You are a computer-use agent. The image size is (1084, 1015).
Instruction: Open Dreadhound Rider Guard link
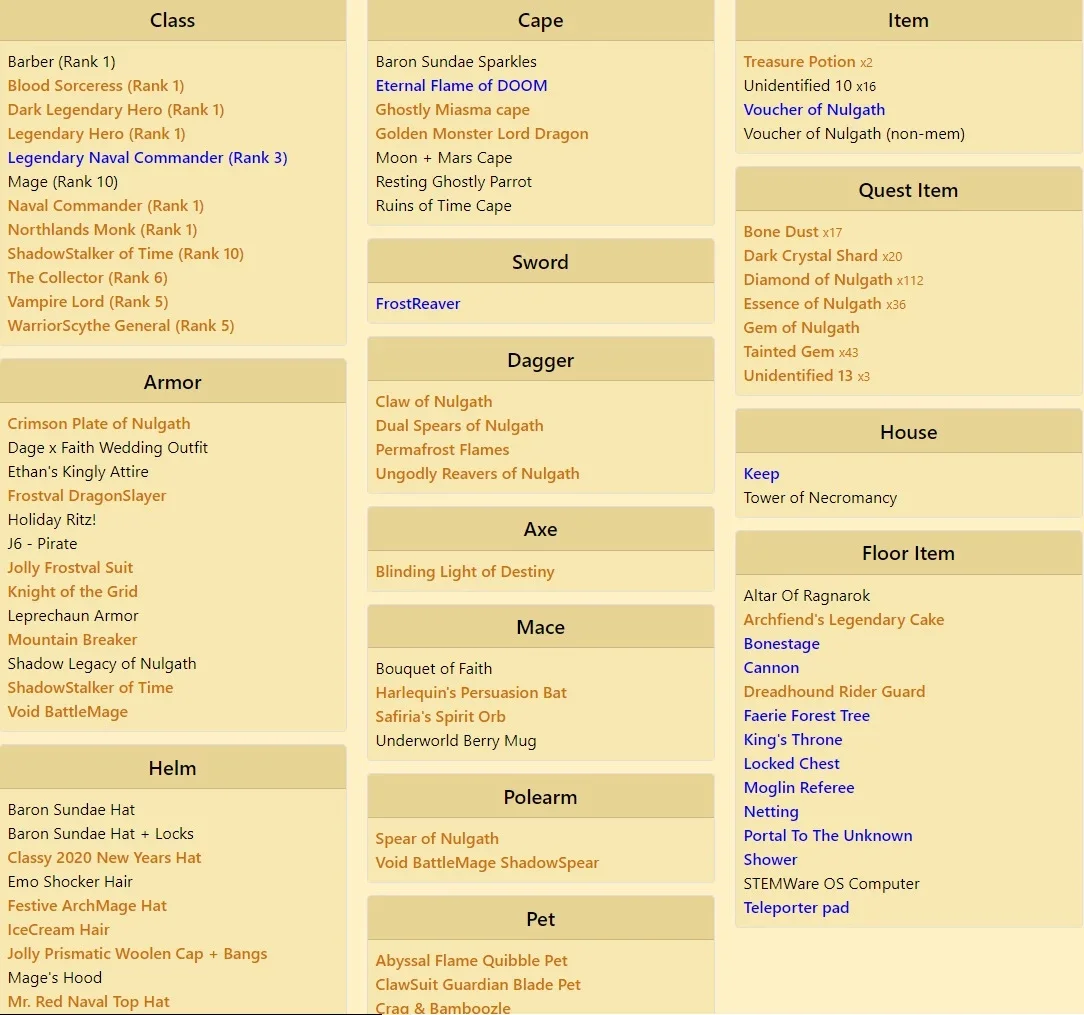834,691
